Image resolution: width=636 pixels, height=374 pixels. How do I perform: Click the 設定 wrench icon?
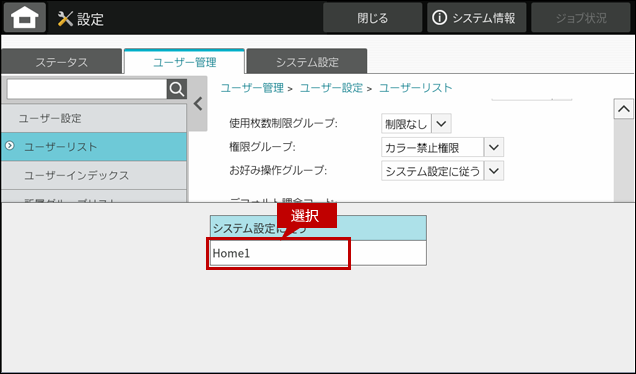coord(65,19)
